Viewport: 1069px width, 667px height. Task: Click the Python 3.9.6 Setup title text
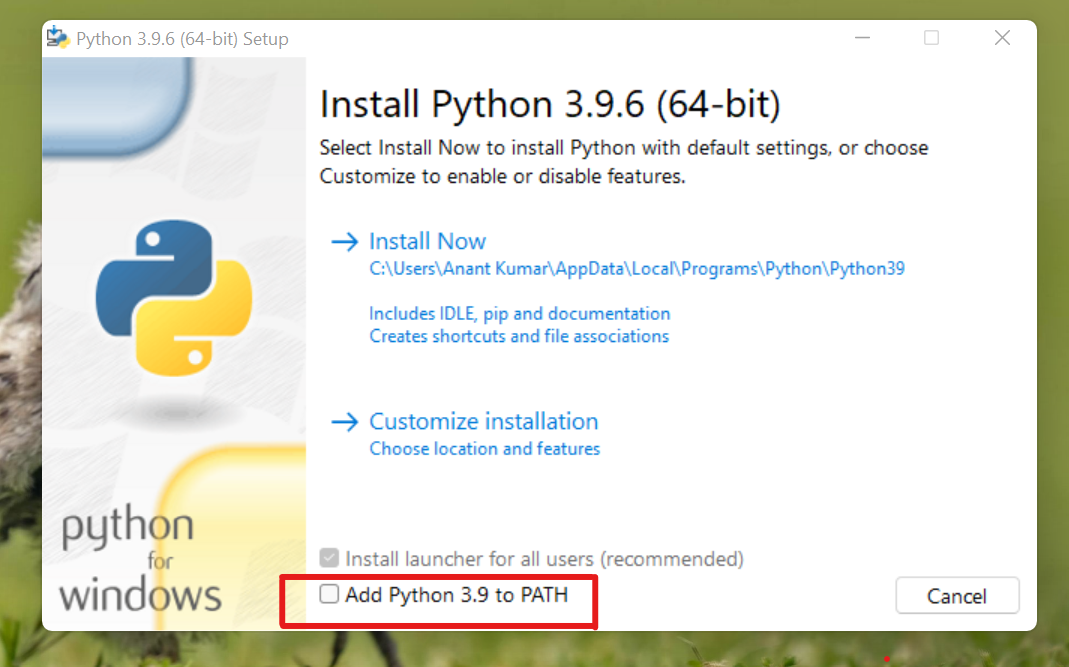[181, 38]
